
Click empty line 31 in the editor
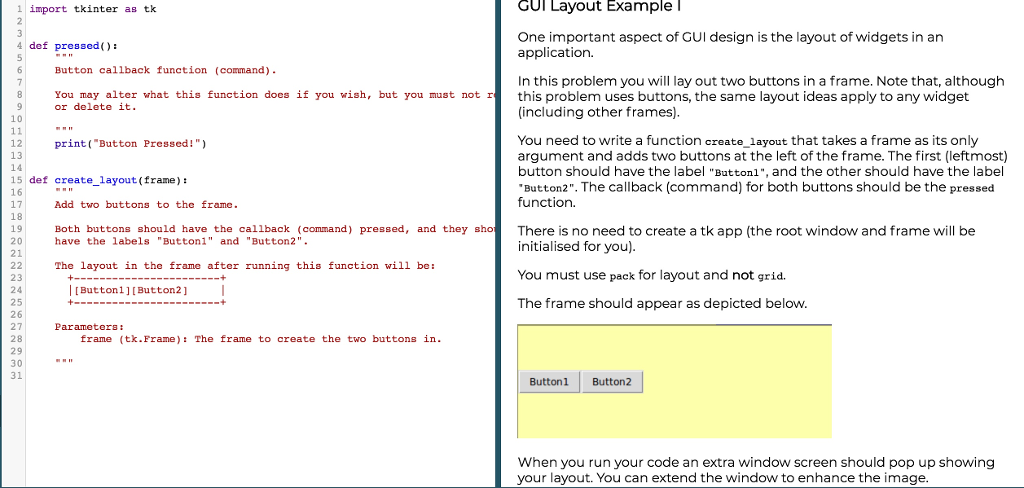coord(261,376)
